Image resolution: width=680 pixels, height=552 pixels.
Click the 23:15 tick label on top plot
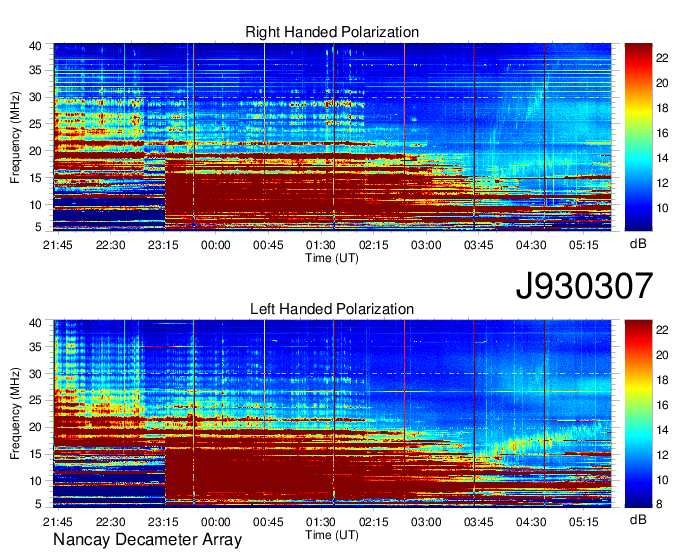click(x=163, y=245)
